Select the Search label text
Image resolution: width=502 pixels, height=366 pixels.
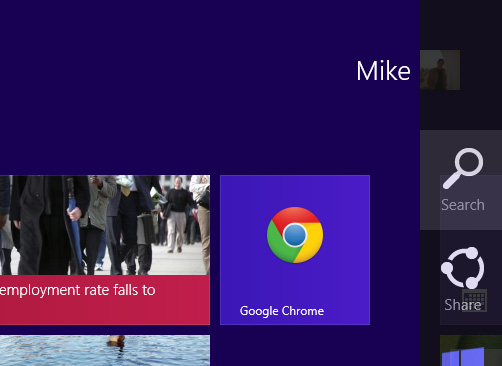463,205
